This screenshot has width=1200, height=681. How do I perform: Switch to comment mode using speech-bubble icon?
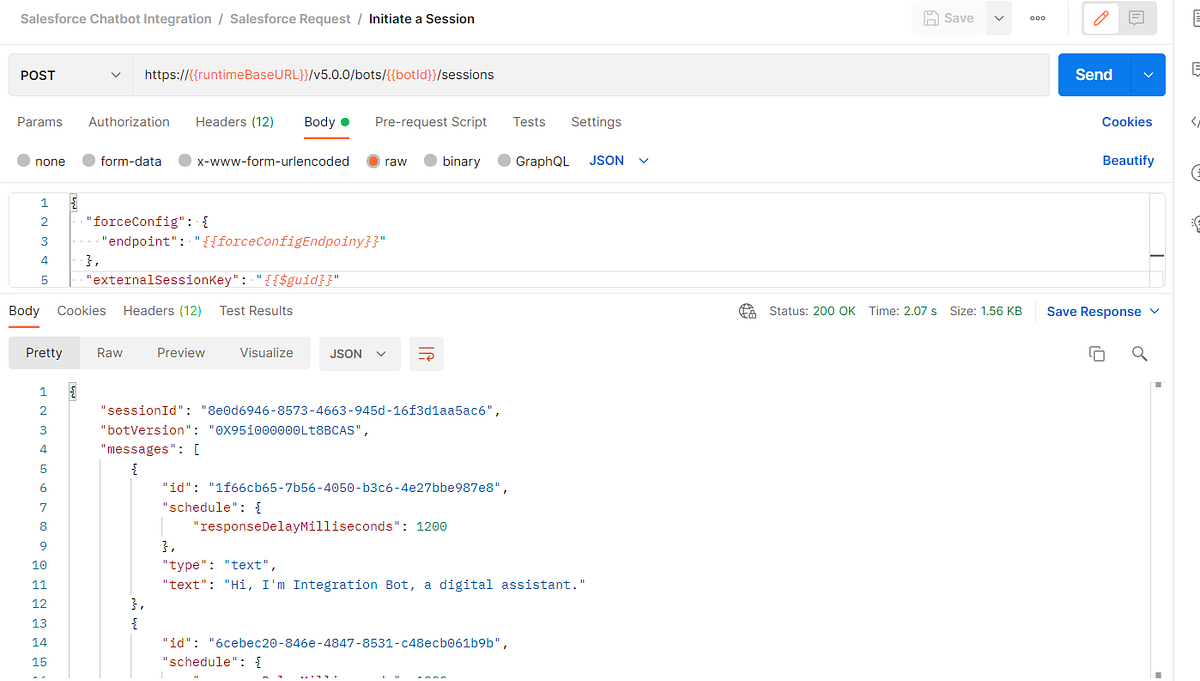[x=1135, y=18]
